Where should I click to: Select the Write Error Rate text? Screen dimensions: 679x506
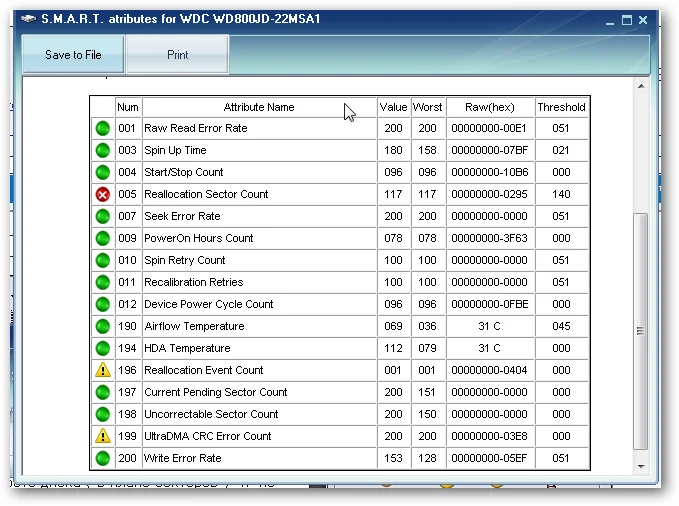pyautogui.click(x=183, y=458)
